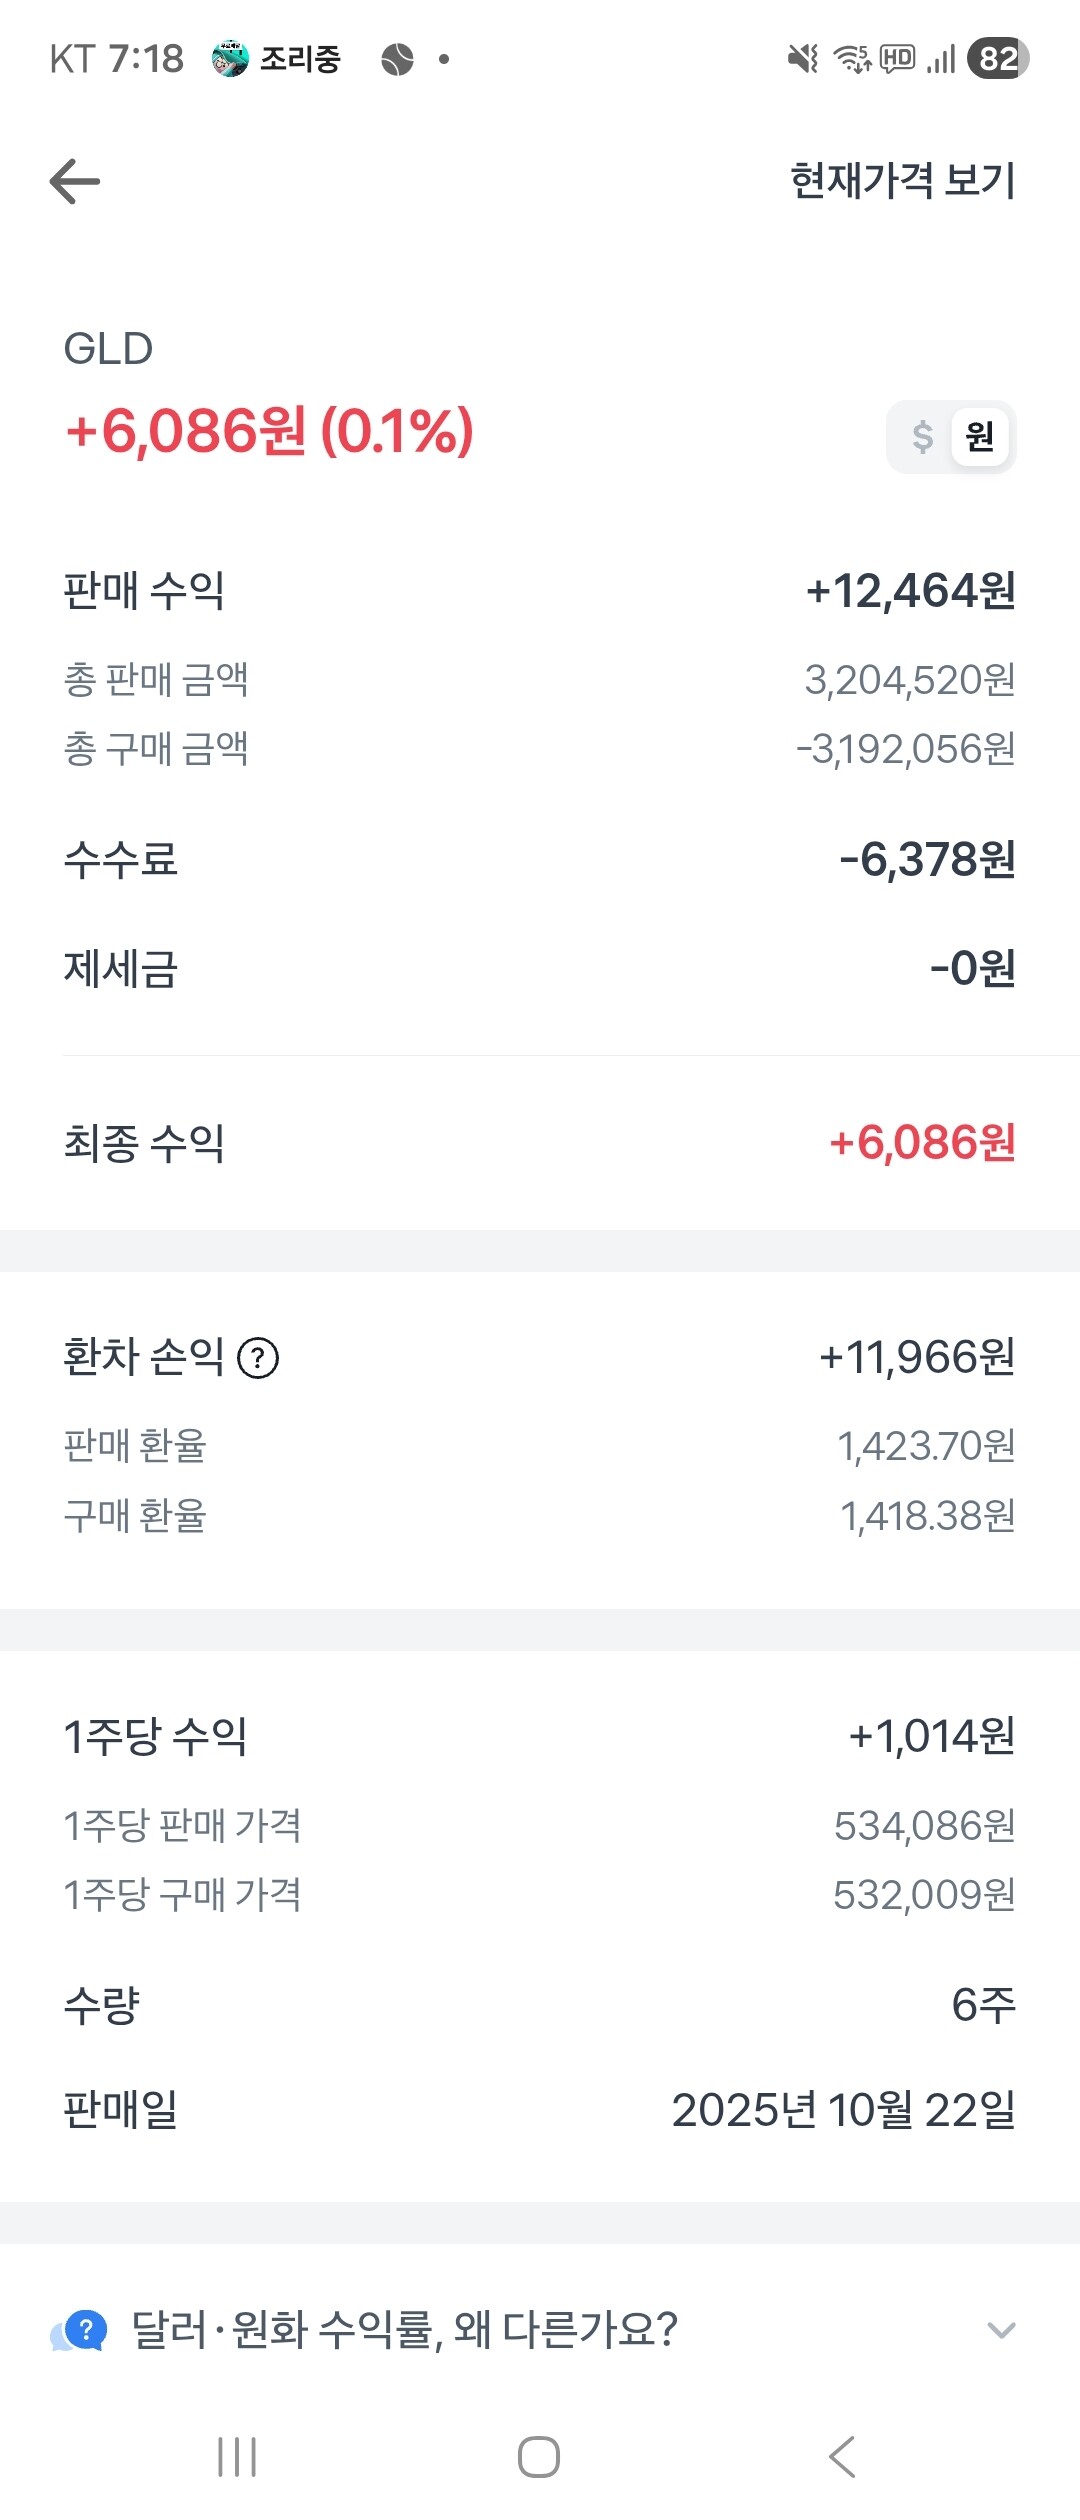Tap the battery indicator showing 82
This screenshot has width=1080, height=2520.
(997, 59)
